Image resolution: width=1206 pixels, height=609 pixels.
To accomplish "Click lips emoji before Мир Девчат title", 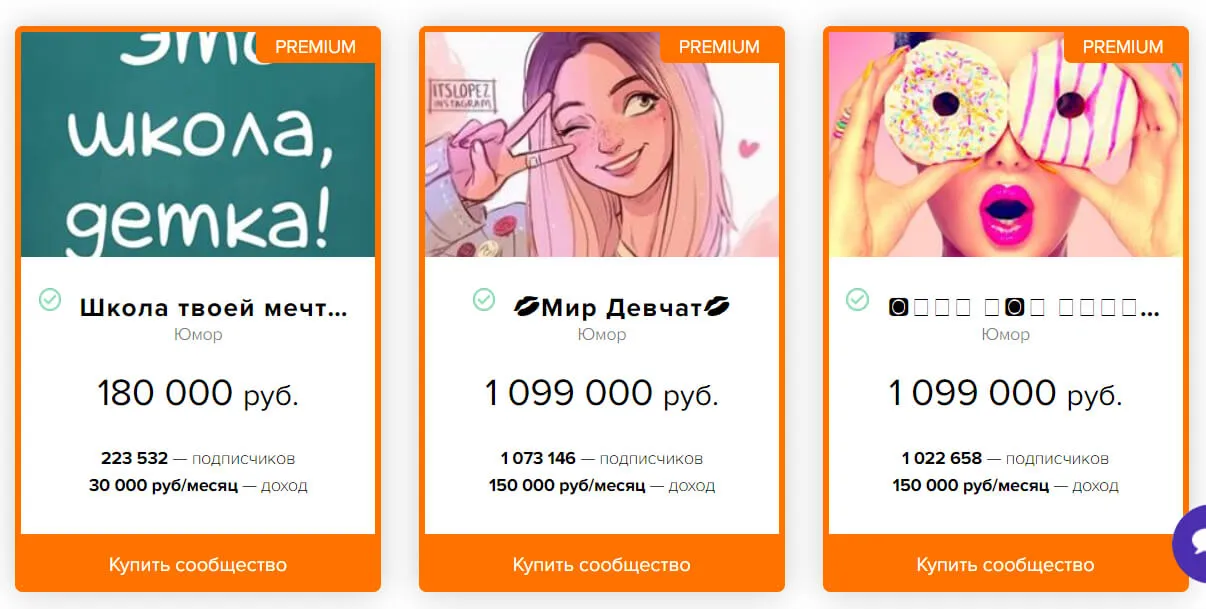I will pos(527,308).
